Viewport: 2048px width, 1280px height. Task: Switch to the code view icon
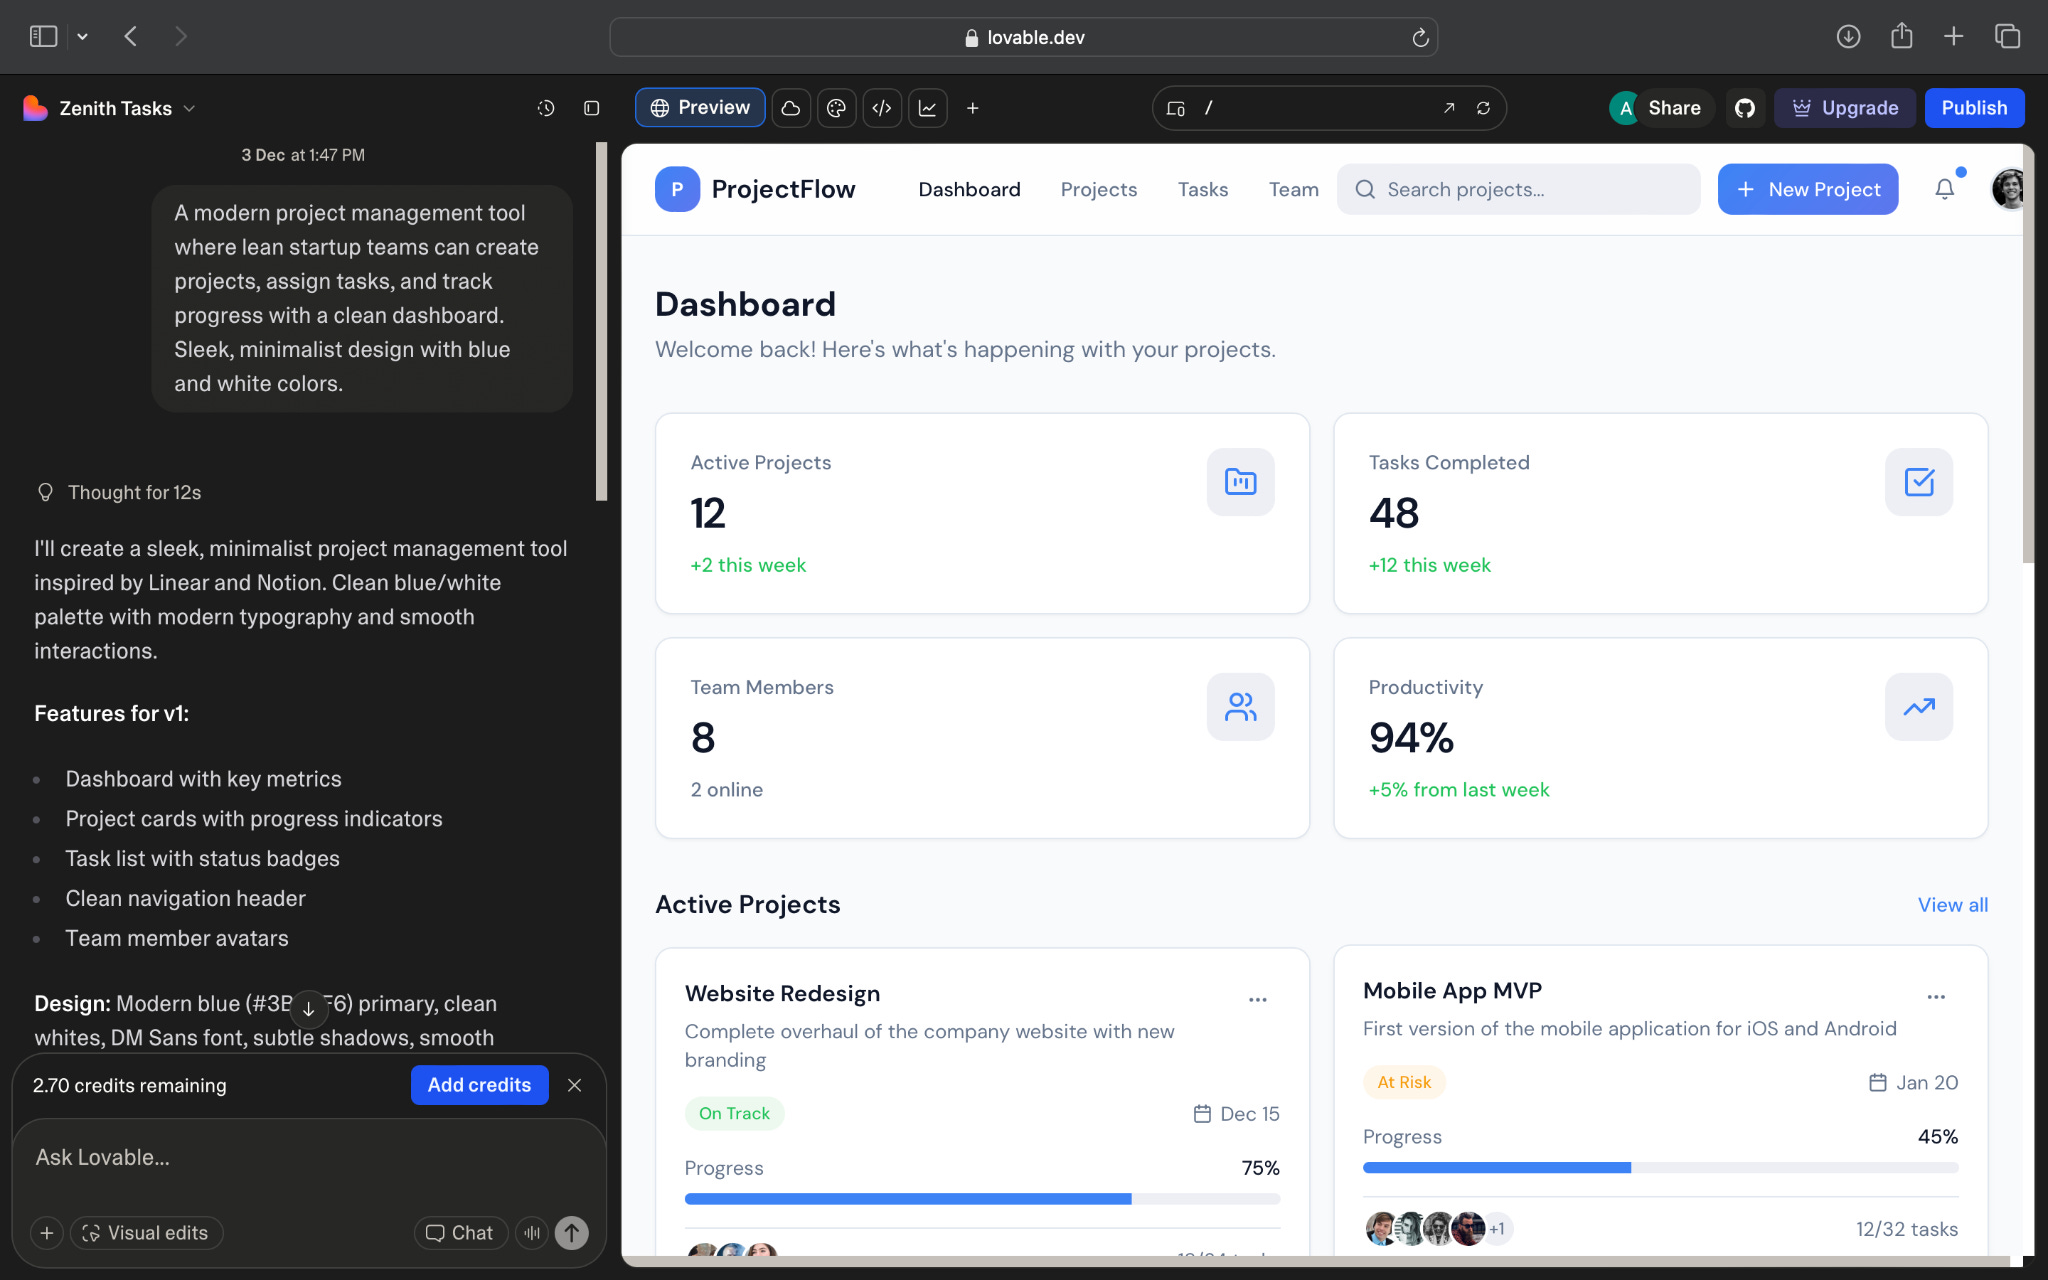(881, 108)
